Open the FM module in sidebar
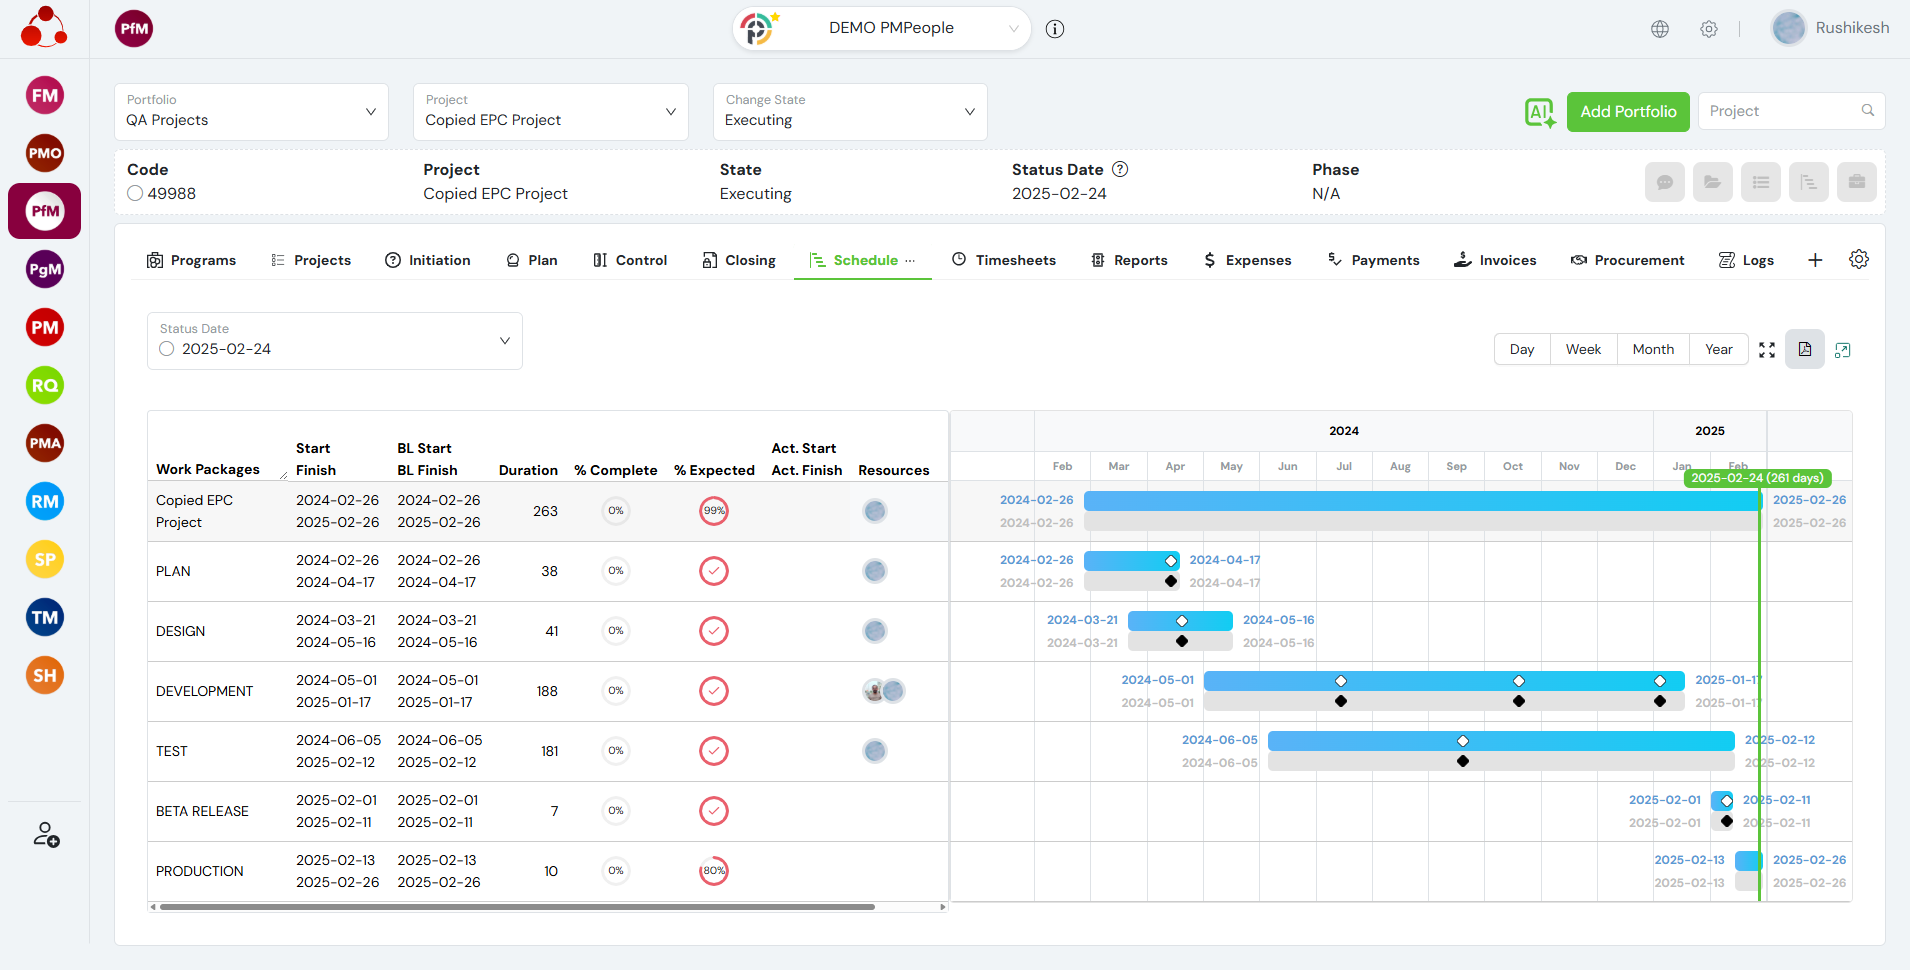 click(x=44, y=96)
